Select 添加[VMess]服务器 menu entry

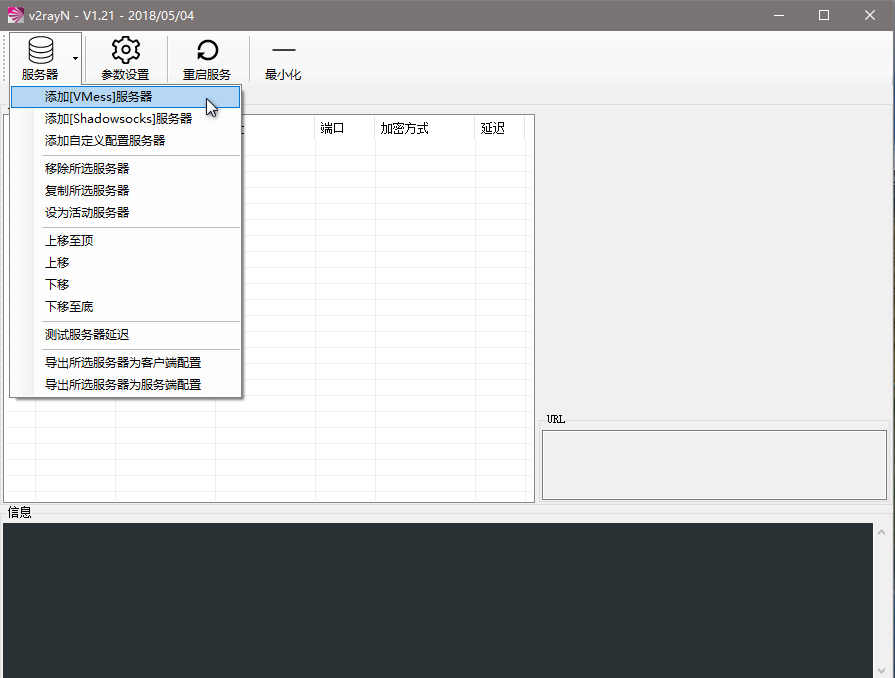point(126,97)
